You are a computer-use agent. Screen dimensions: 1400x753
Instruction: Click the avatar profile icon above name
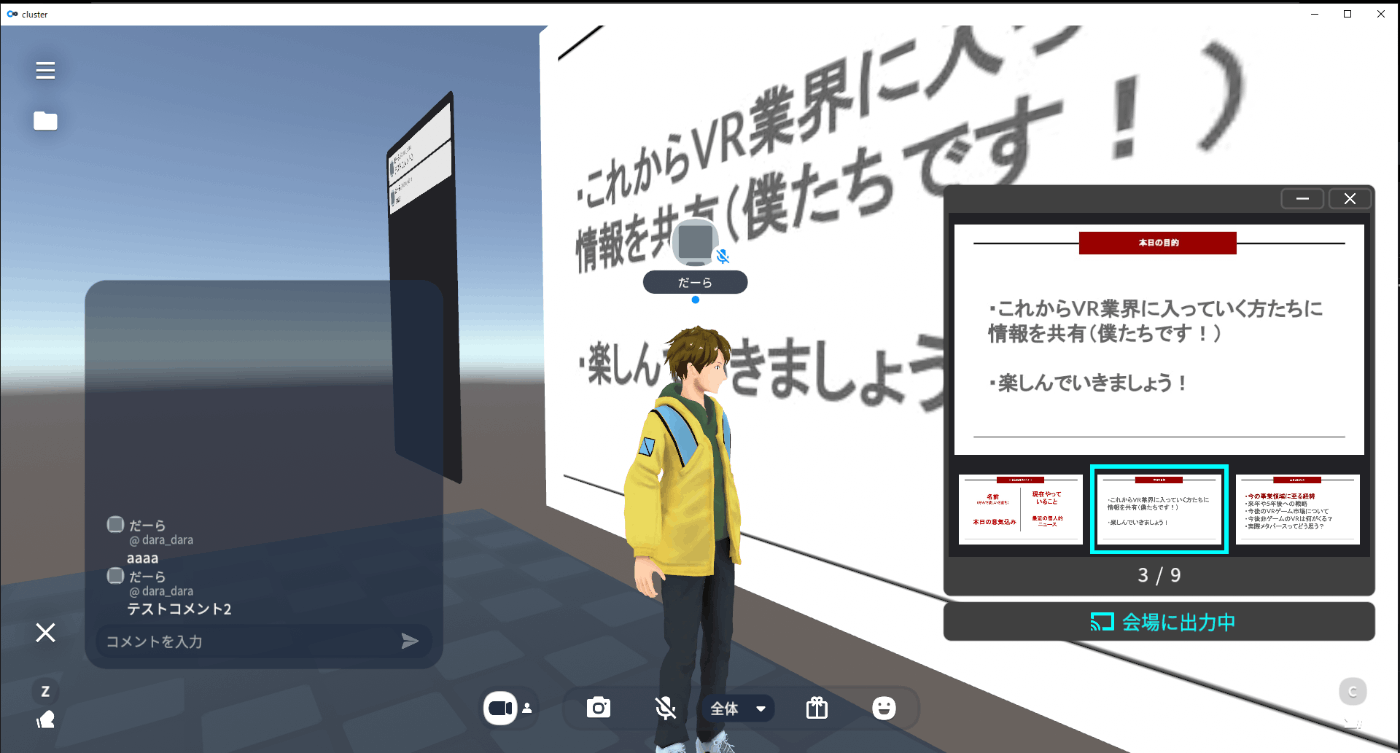(x=695, y=242)
